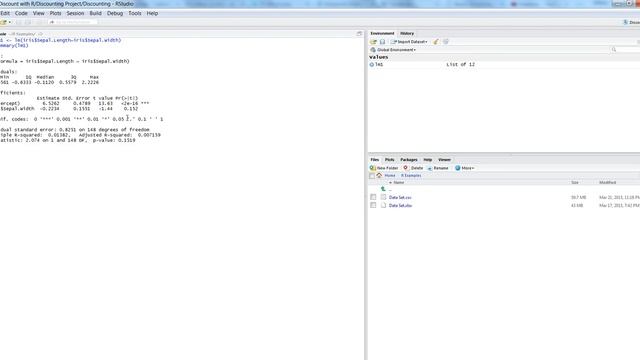Switch to the Help tab in lower pane
Viewport: 640px width, 360px height.
coord(427,160)
